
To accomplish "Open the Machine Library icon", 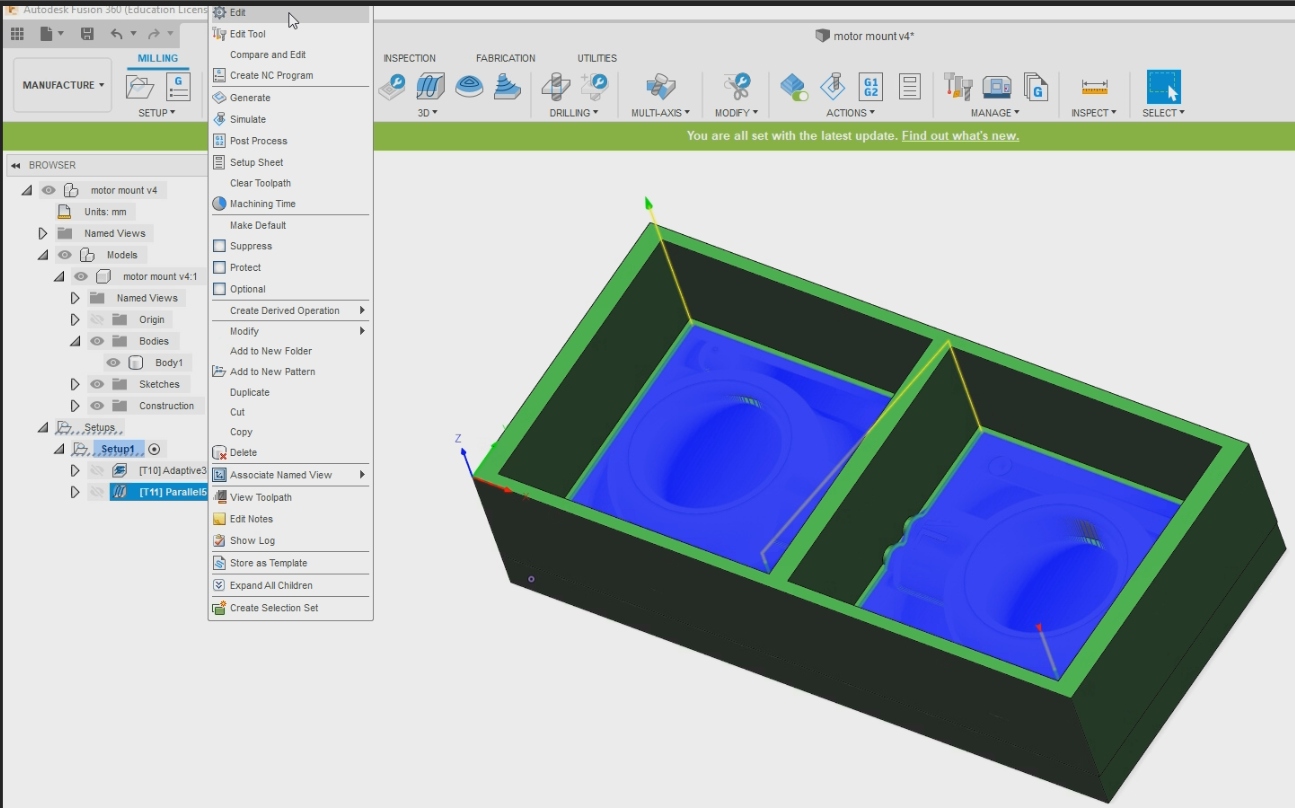I will 997,87.
